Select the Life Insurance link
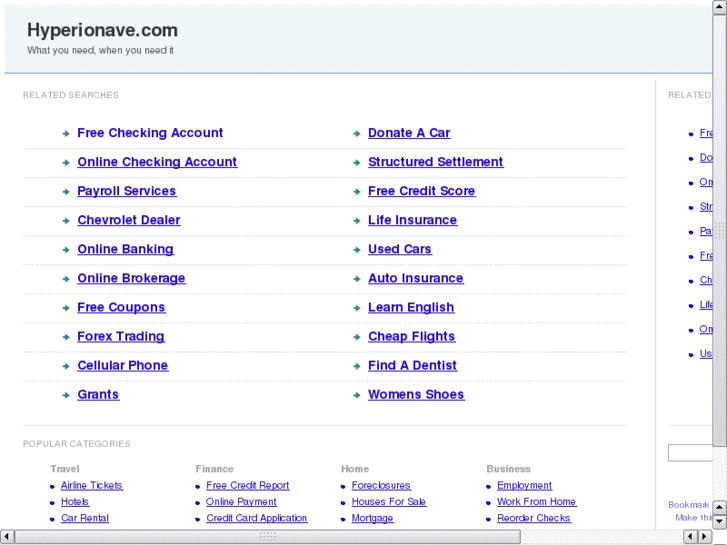This screenshot has height=545, width=727. point(413,220)
